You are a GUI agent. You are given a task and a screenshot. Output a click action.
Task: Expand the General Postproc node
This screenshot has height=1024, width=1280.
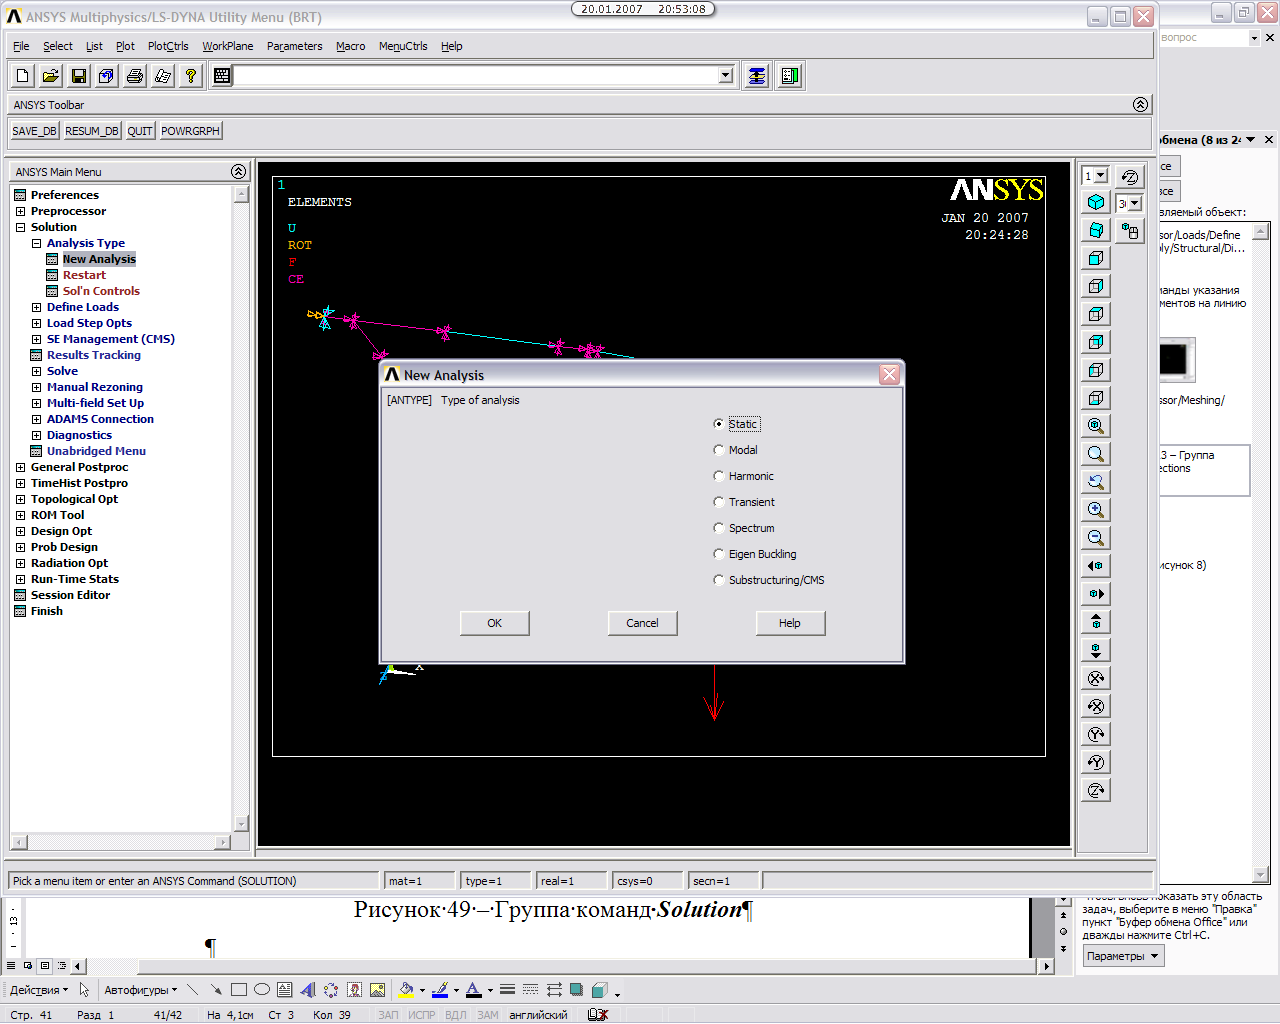coord(20,467)
